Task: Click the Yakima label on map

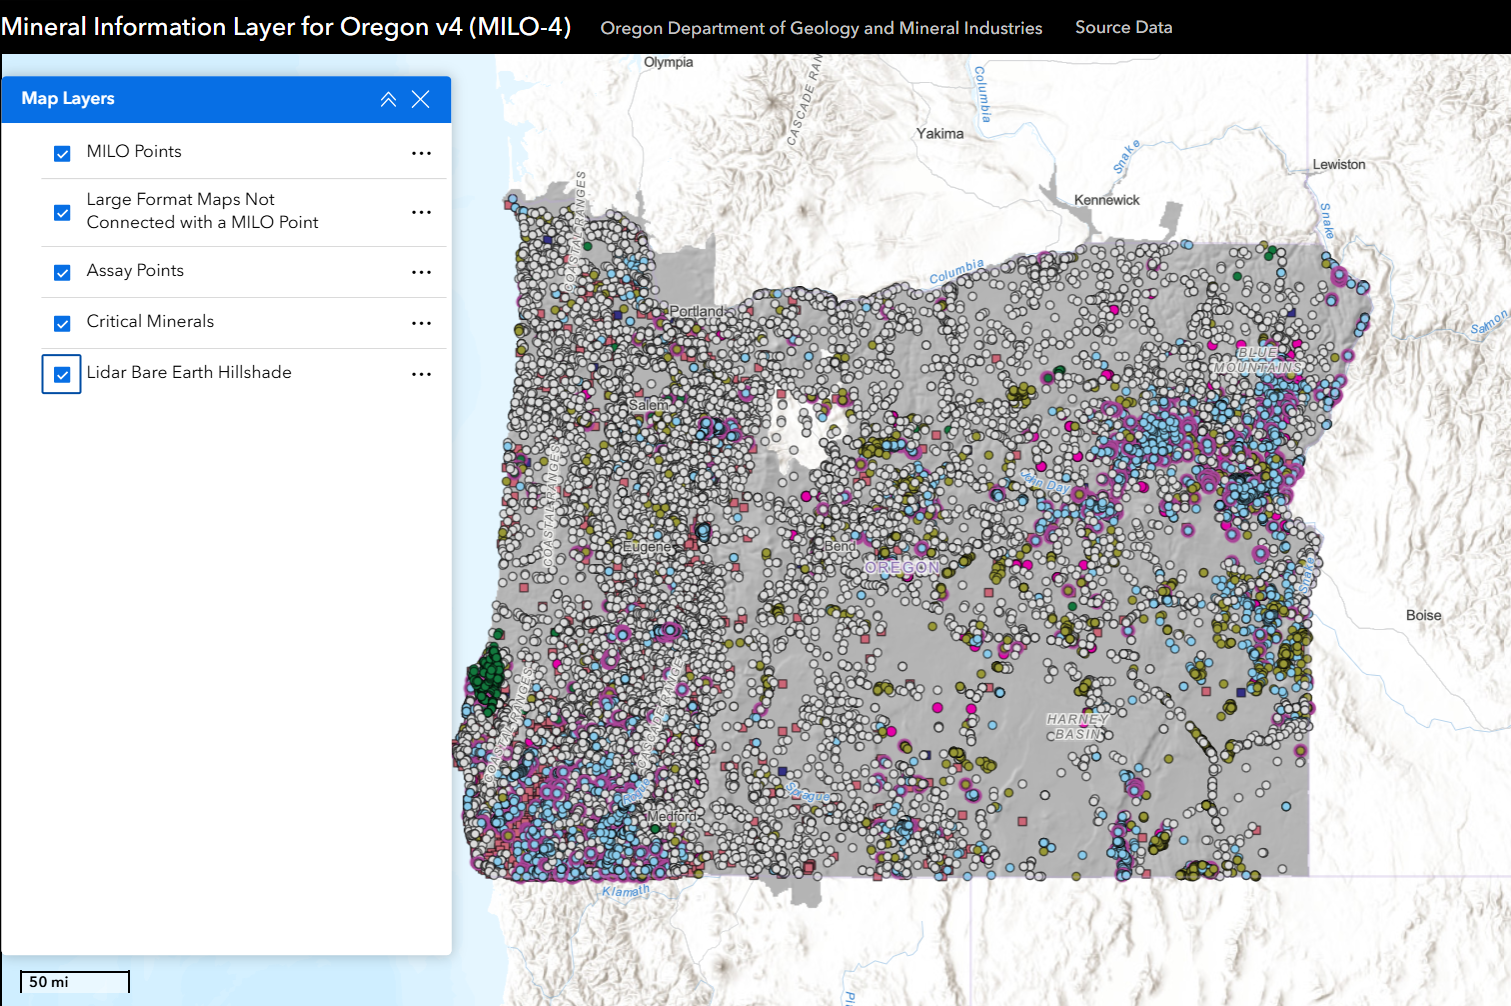Action: click(x=940, y=133)
